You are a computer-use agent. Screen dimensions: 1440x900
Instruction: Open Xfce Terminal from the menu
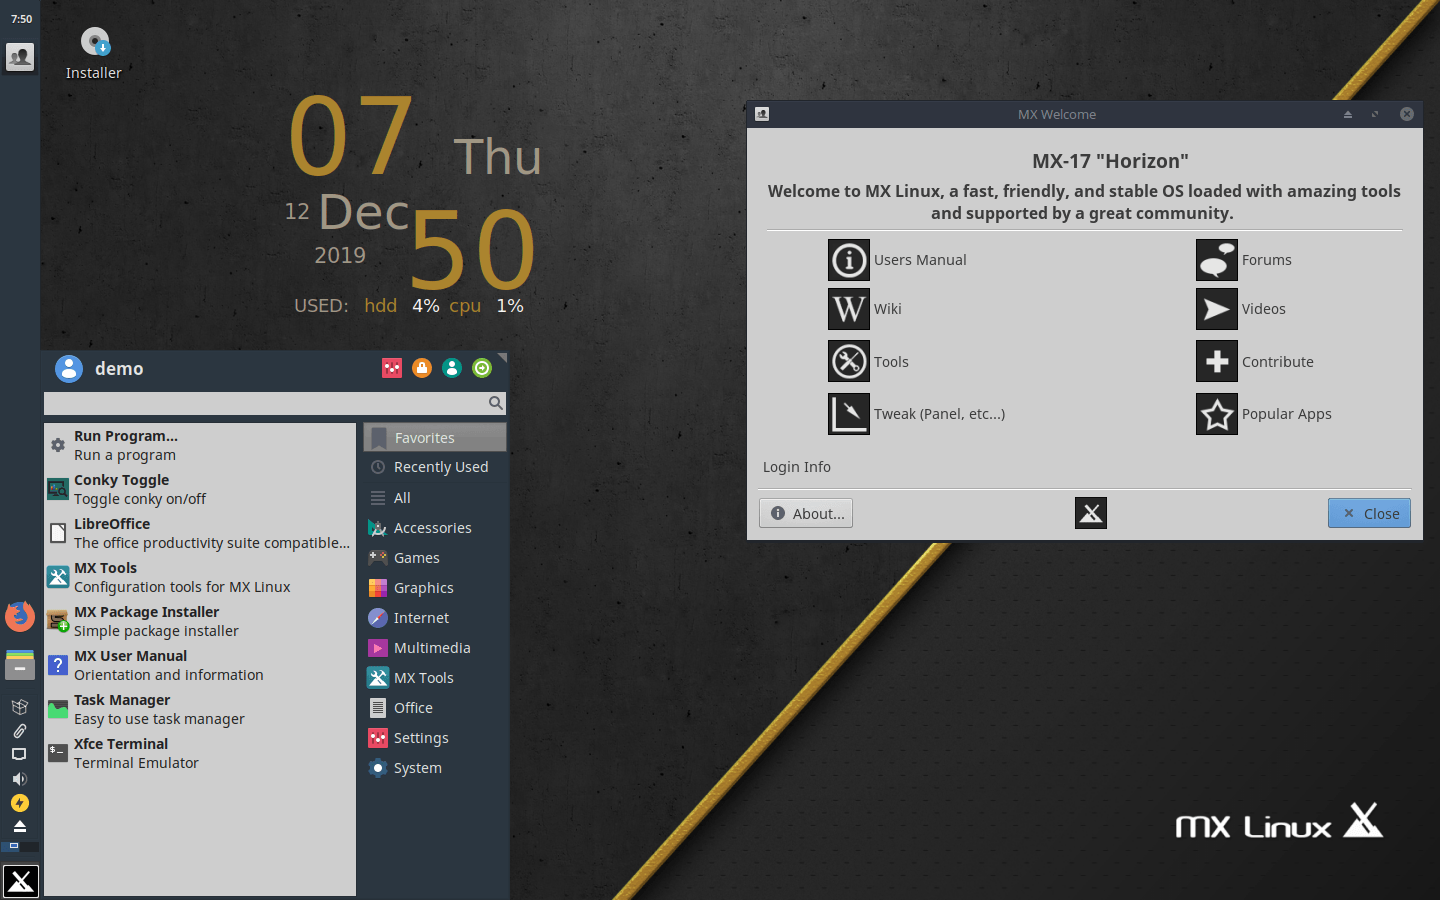pos(200,753)
